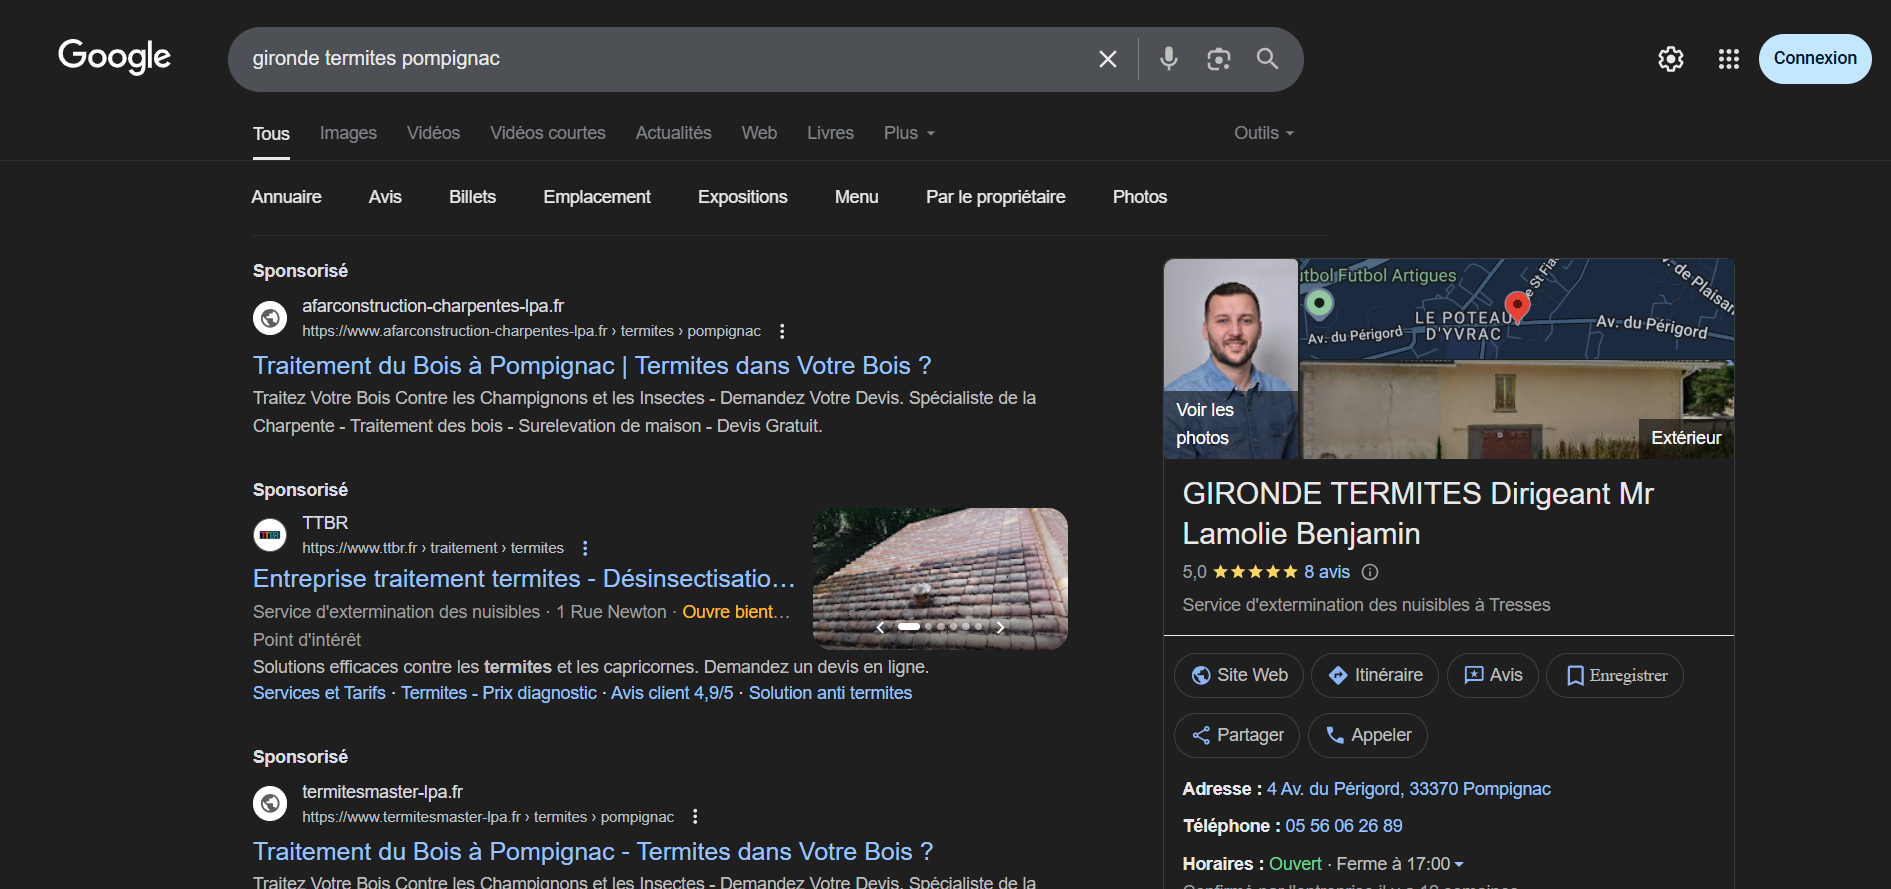Open the Outils dropdown
Screen dimensions: 1891x889
tap(1264, 133)
